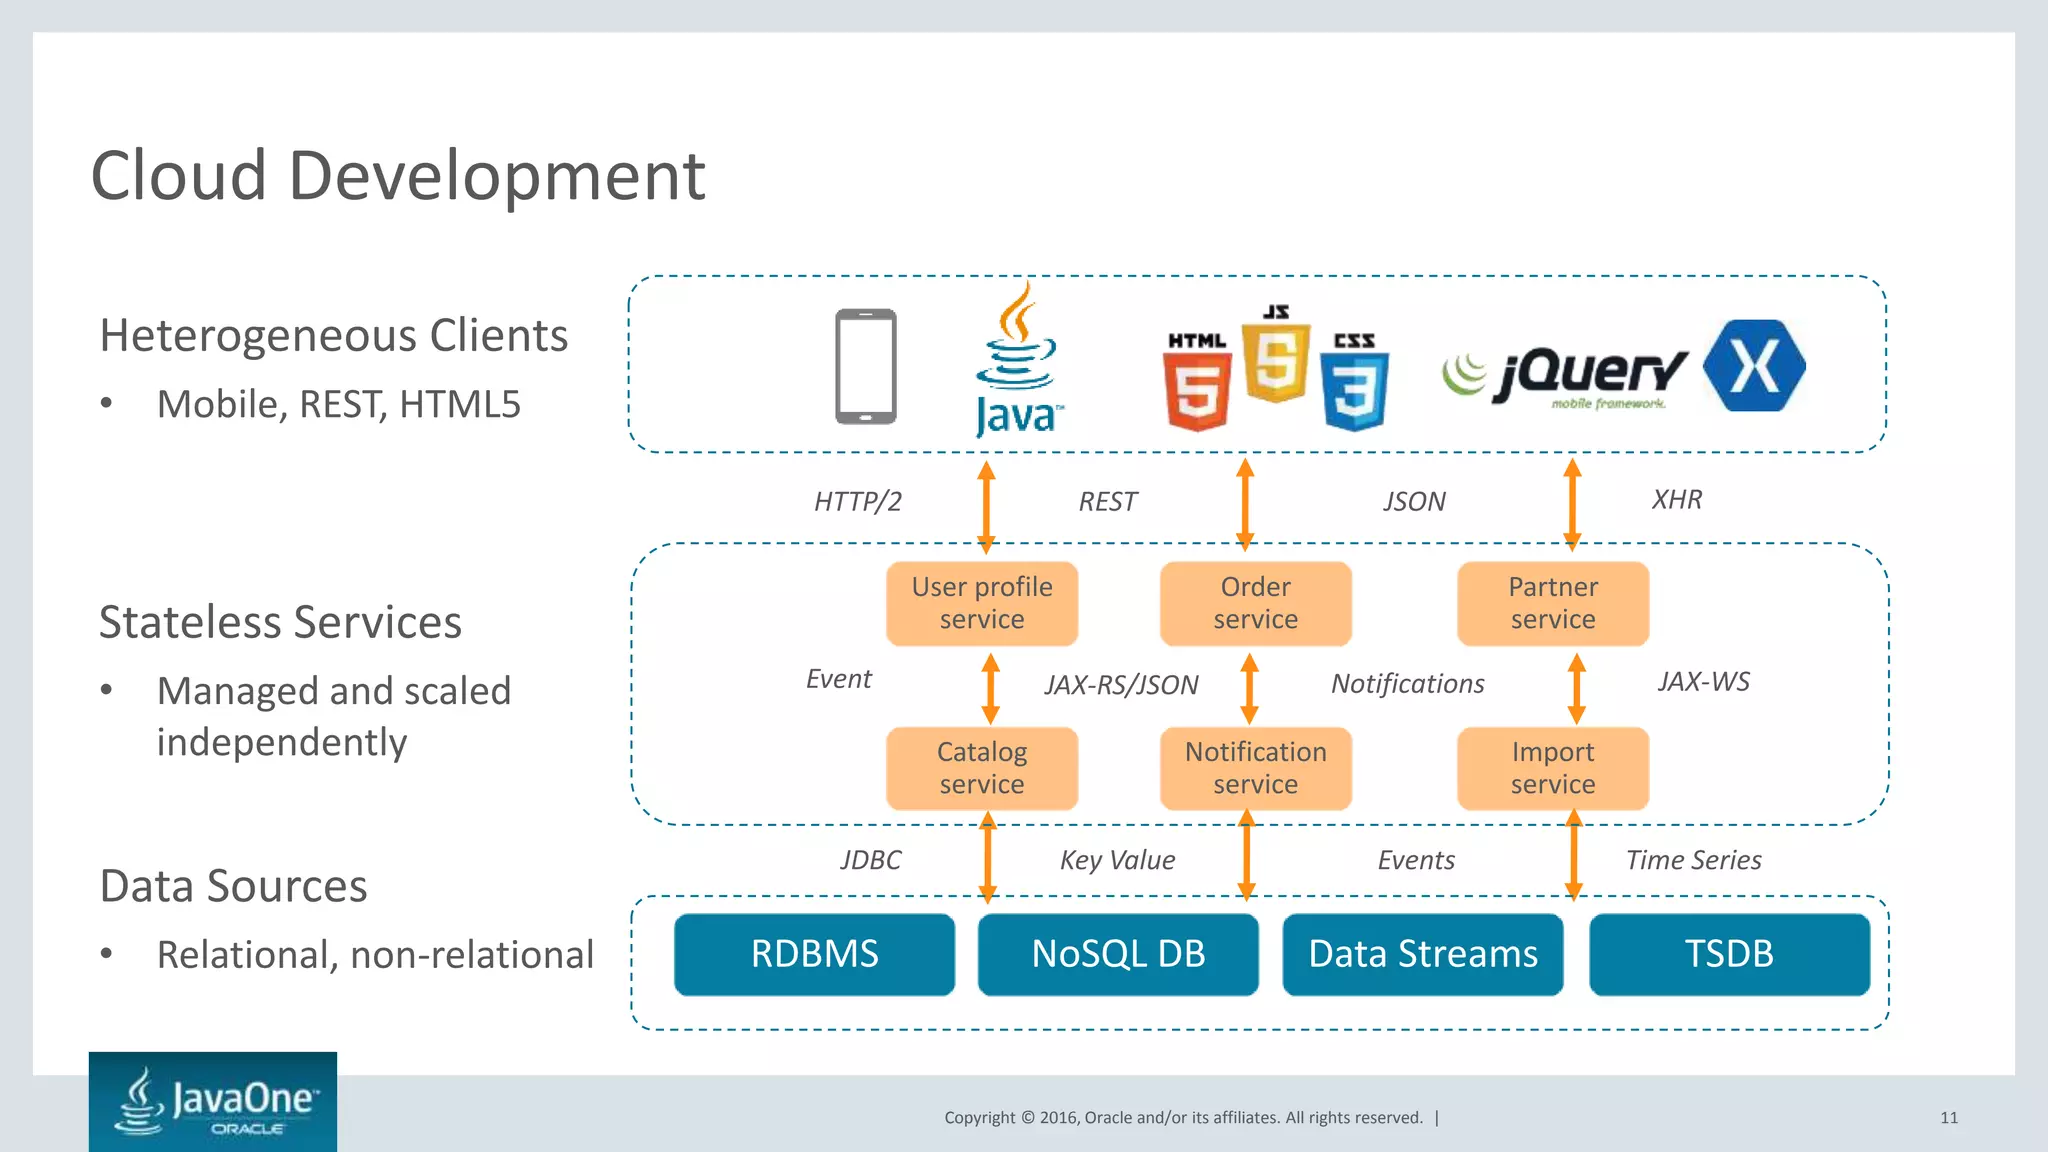Image resolution: width=2048 pixels, height=1152 pixels.
Task: Click the orange arrow beside HTTP/2 label
Action: click(x=986, y=506)
